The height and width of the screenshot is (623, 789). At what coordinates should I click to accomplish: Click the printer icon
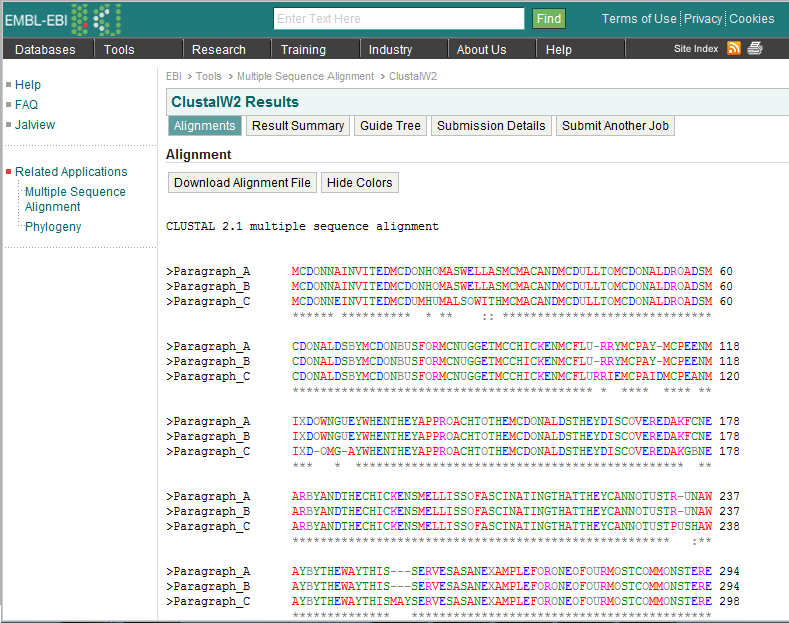[x=755, y=48]
